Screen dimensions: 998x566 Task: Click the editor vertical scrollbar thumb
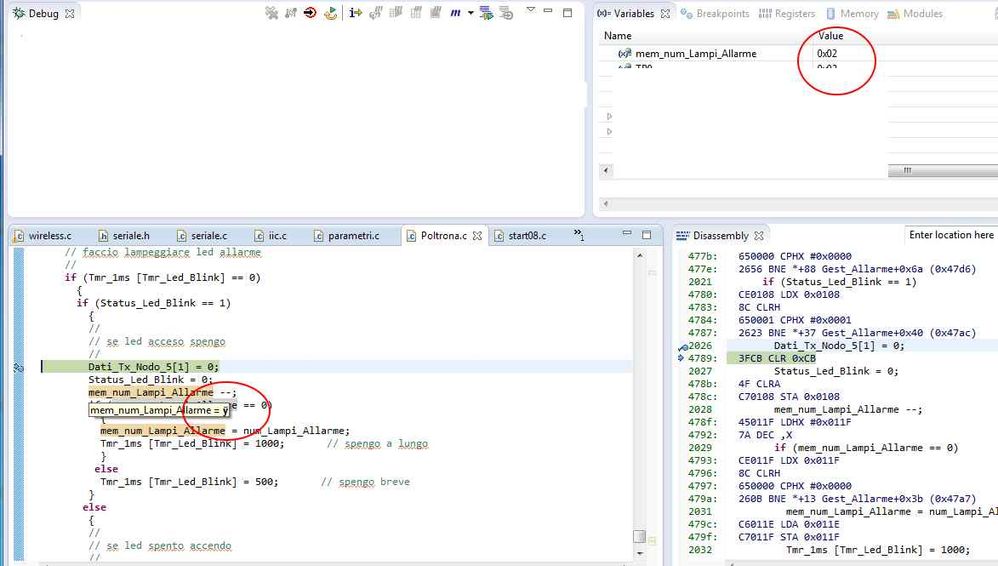click(x=640, y=536)
